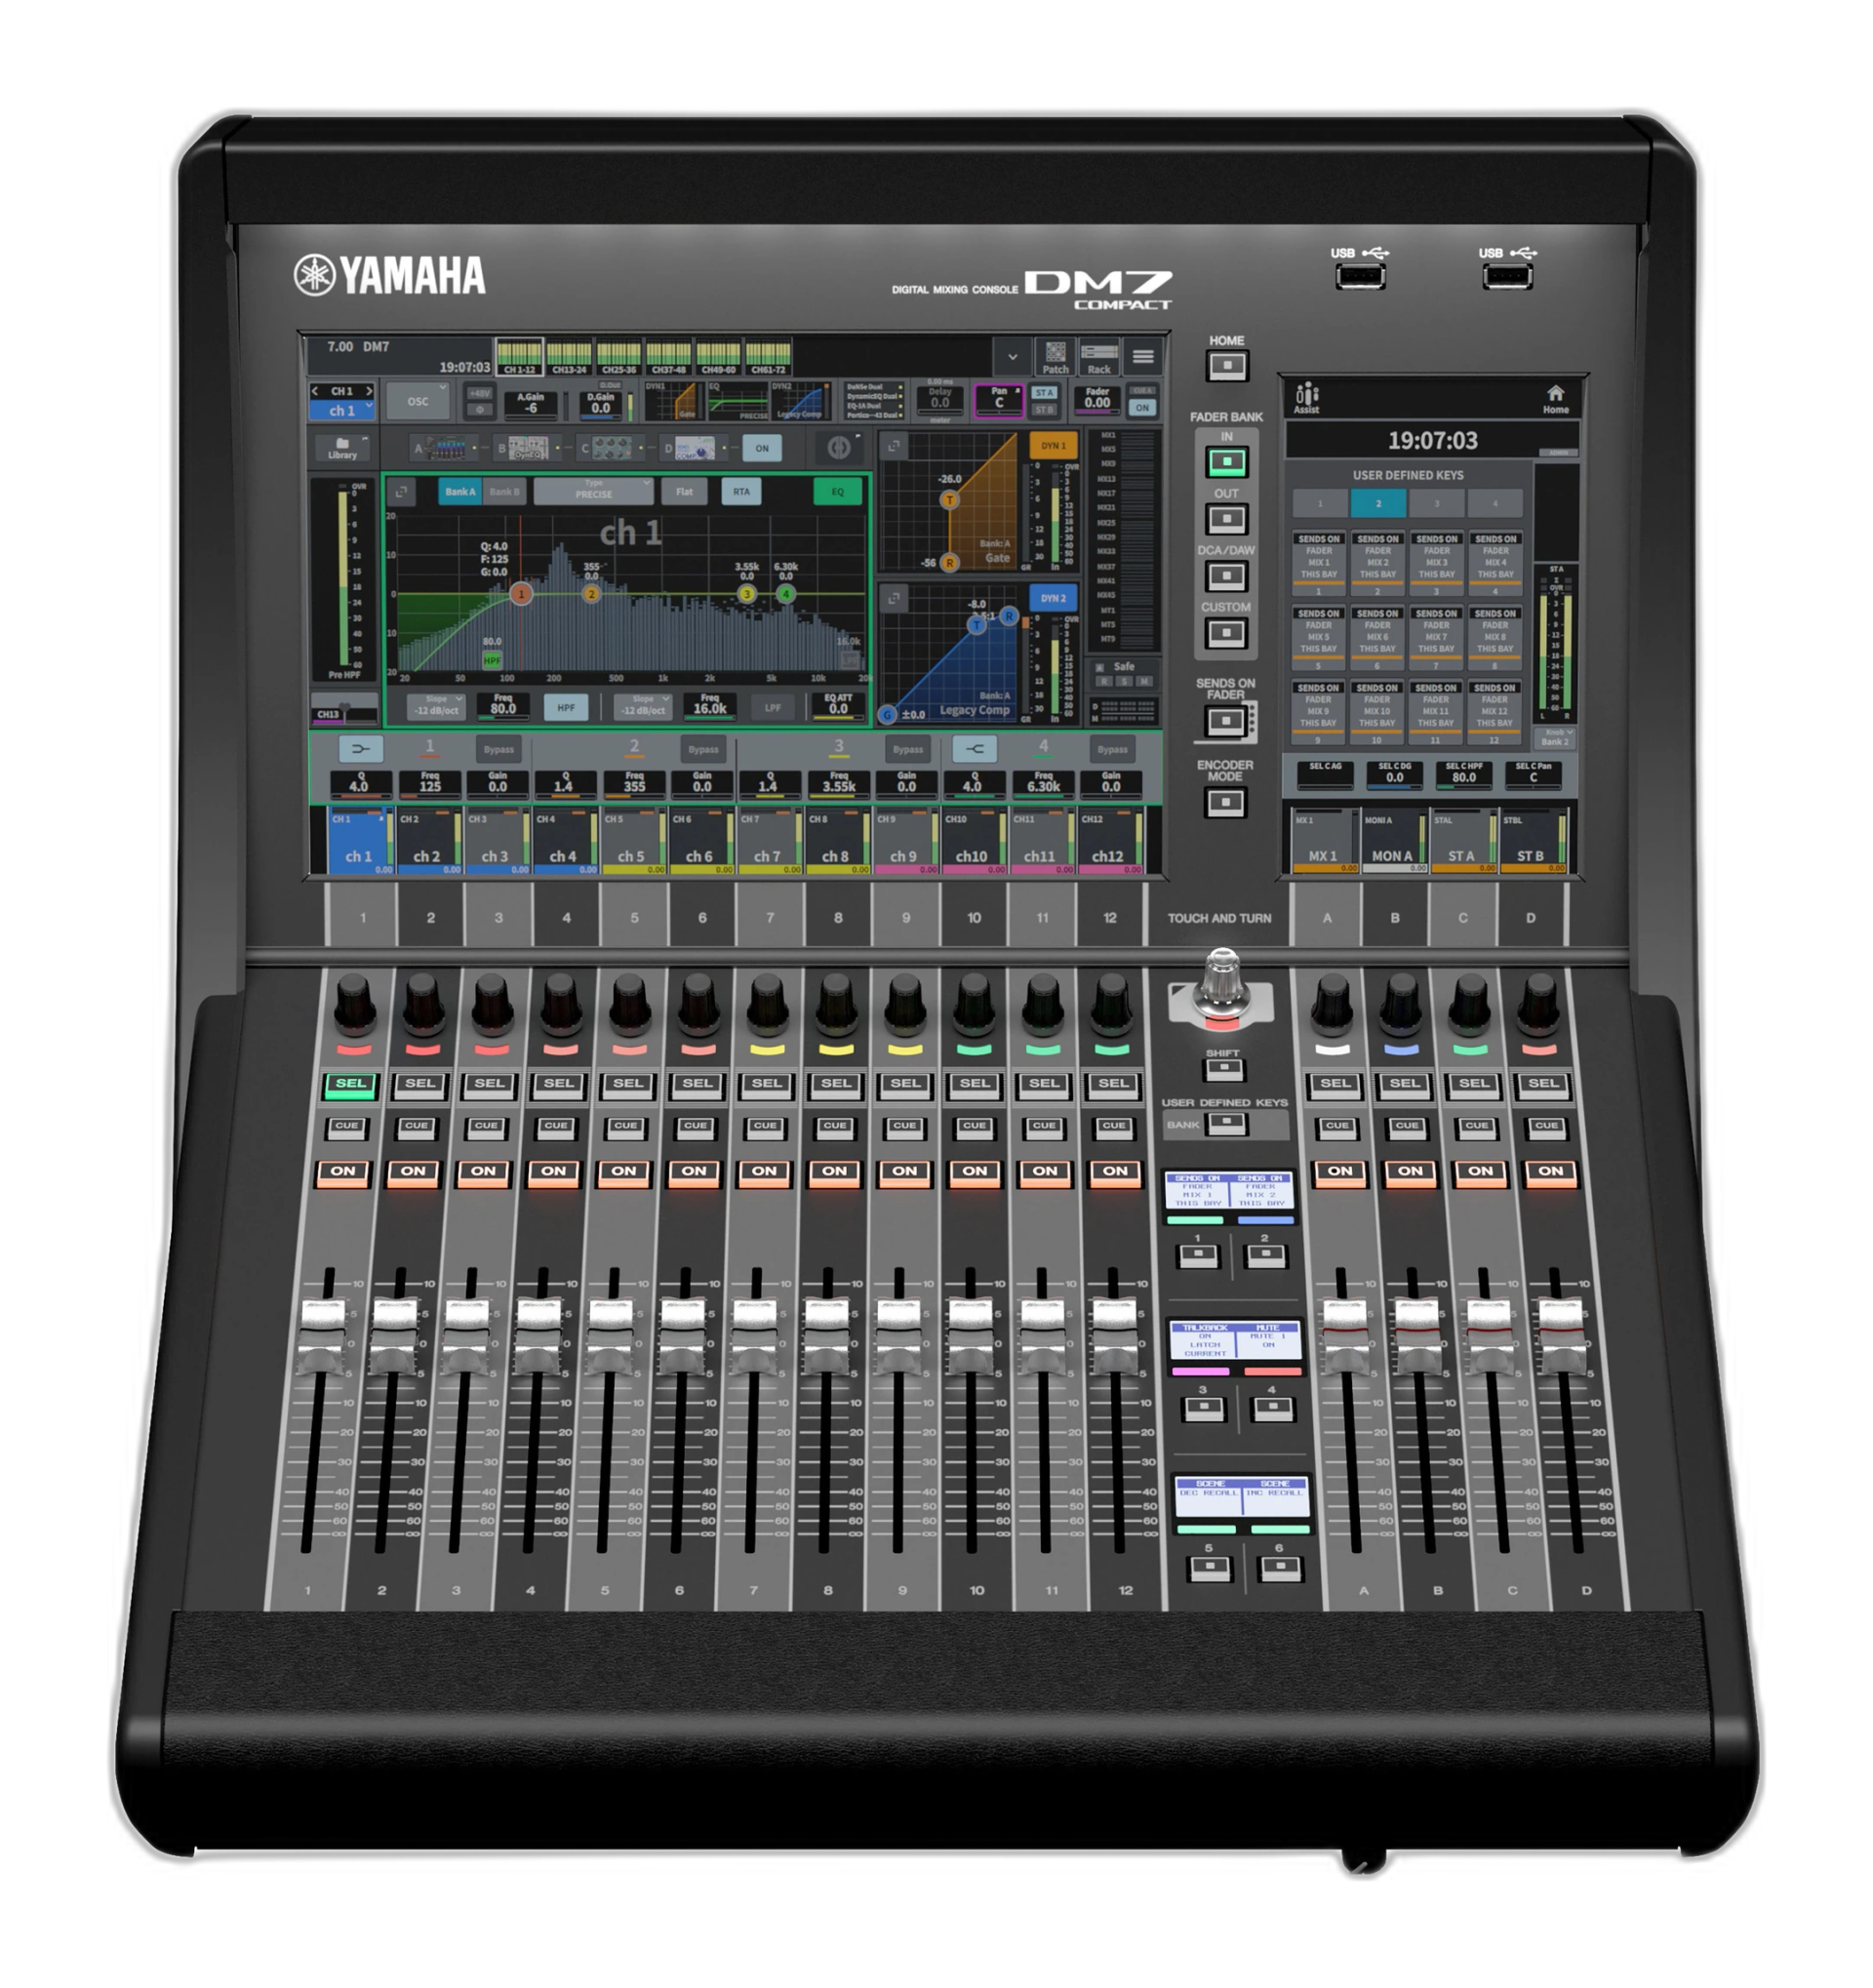Viewport: 1873px width, 1988px height.
Task: Go to next channel with right arrow
Action: (368, 391)
